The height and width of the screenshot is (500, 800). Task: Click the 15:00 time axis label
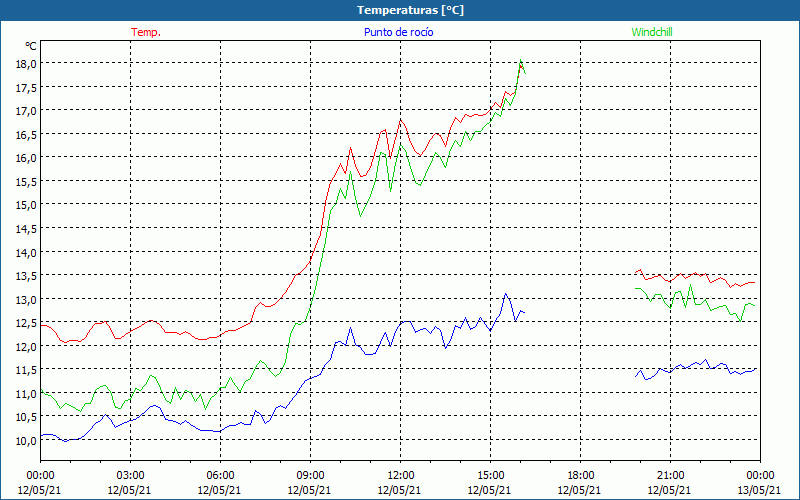(x=490, y=476)
